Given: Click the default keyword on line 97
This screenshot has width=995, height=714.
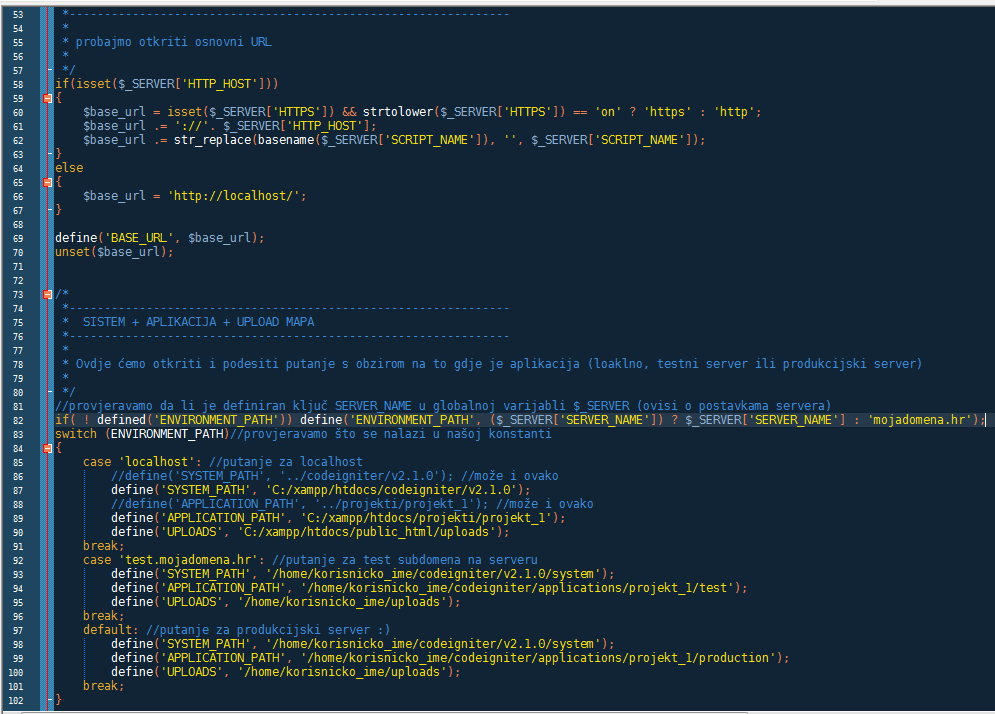Looking at the screenshot, I should (110, 630).
